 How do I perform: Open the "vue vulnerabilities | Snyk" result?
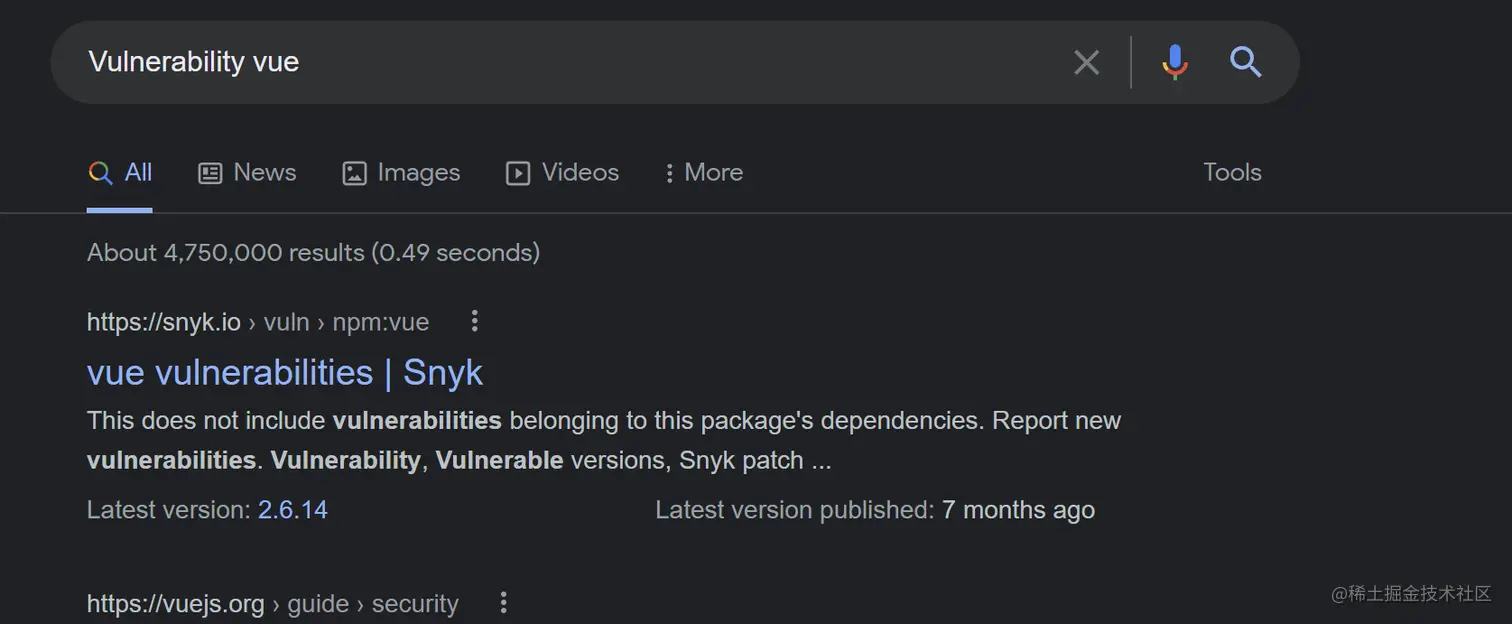[285, 373]
